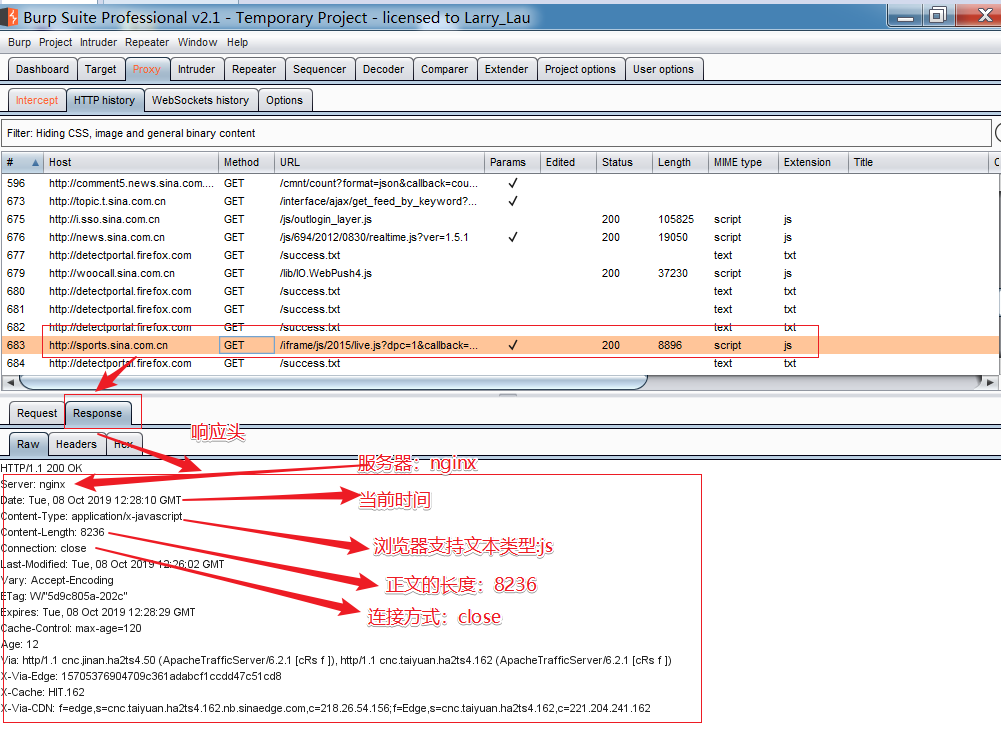
Task: Select the HTTP history sub-tab
Action: [105, 100]
